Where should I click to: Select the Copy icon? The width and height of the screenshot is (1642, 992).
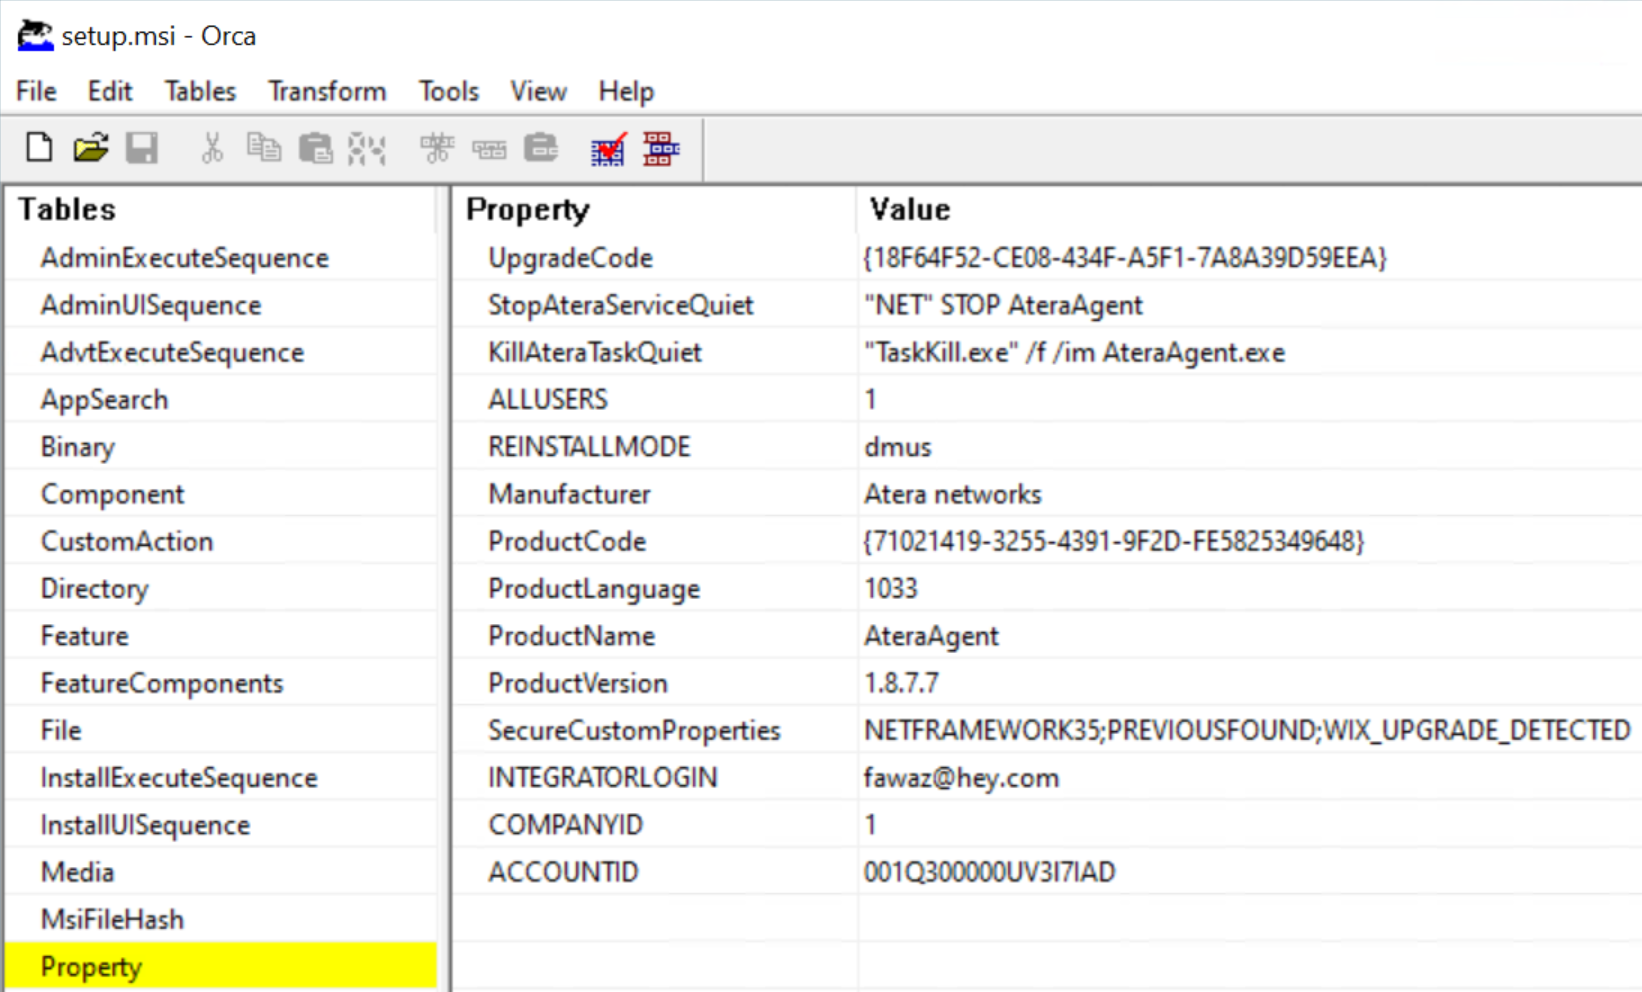pyautogui.click(x=264, y=147)
